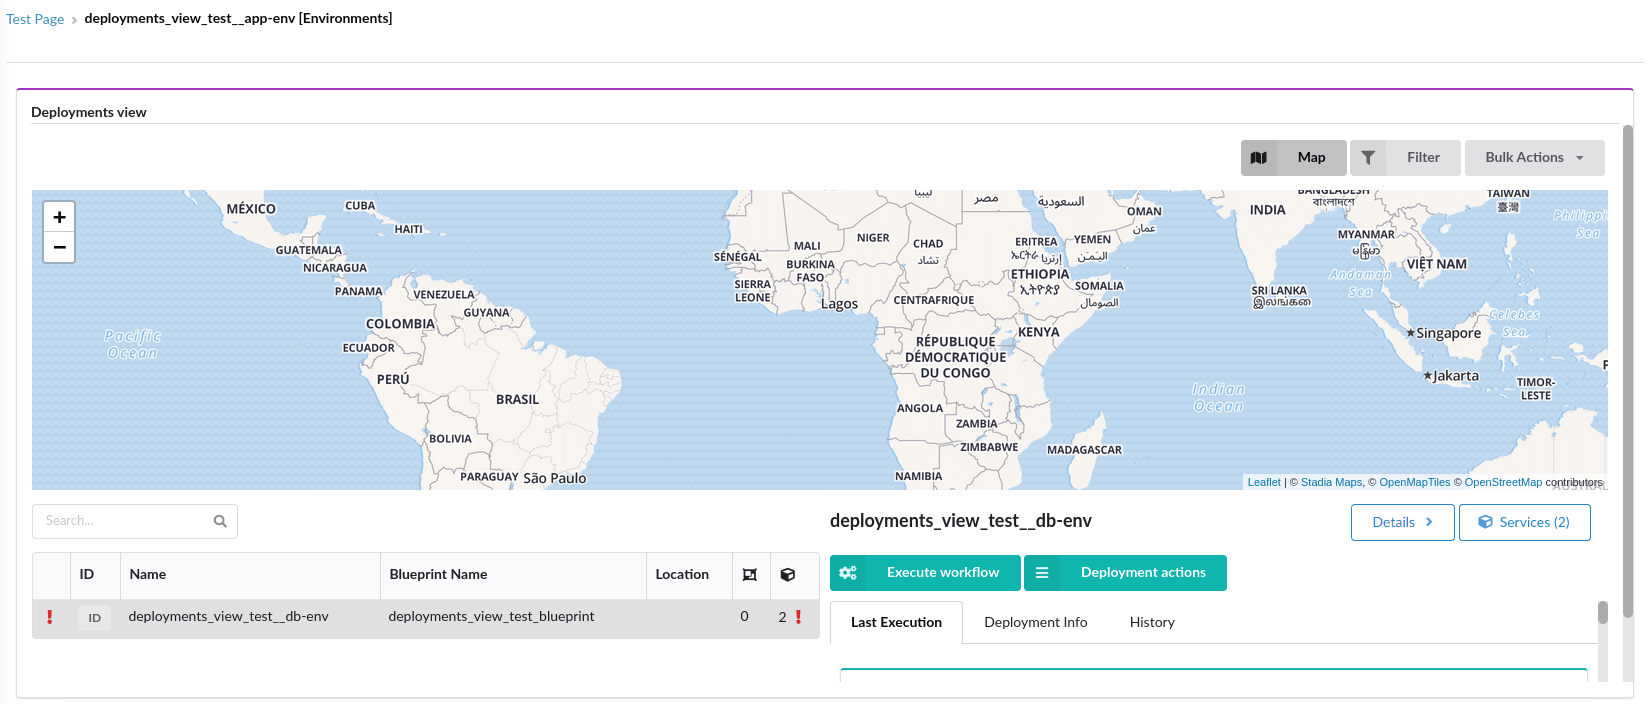The image size is (1648, 704).
Task: Toggle the Map view button
Action: coord(1293,158)
